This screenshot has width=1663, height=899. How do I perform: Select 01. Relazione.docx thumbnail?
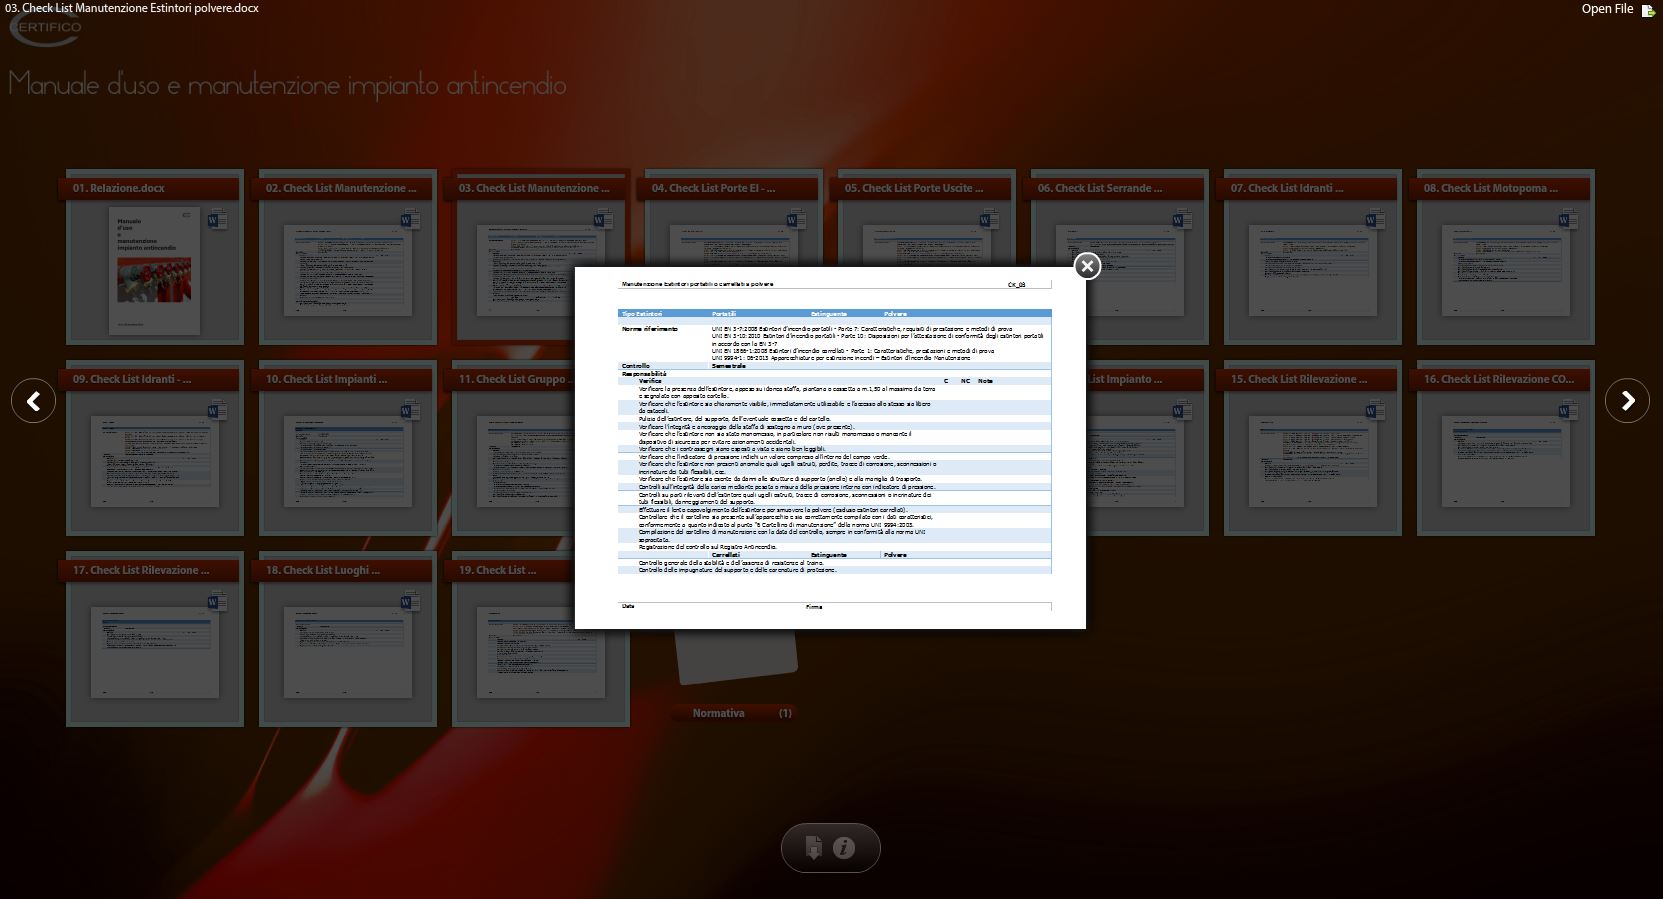(x=155, y=270)
